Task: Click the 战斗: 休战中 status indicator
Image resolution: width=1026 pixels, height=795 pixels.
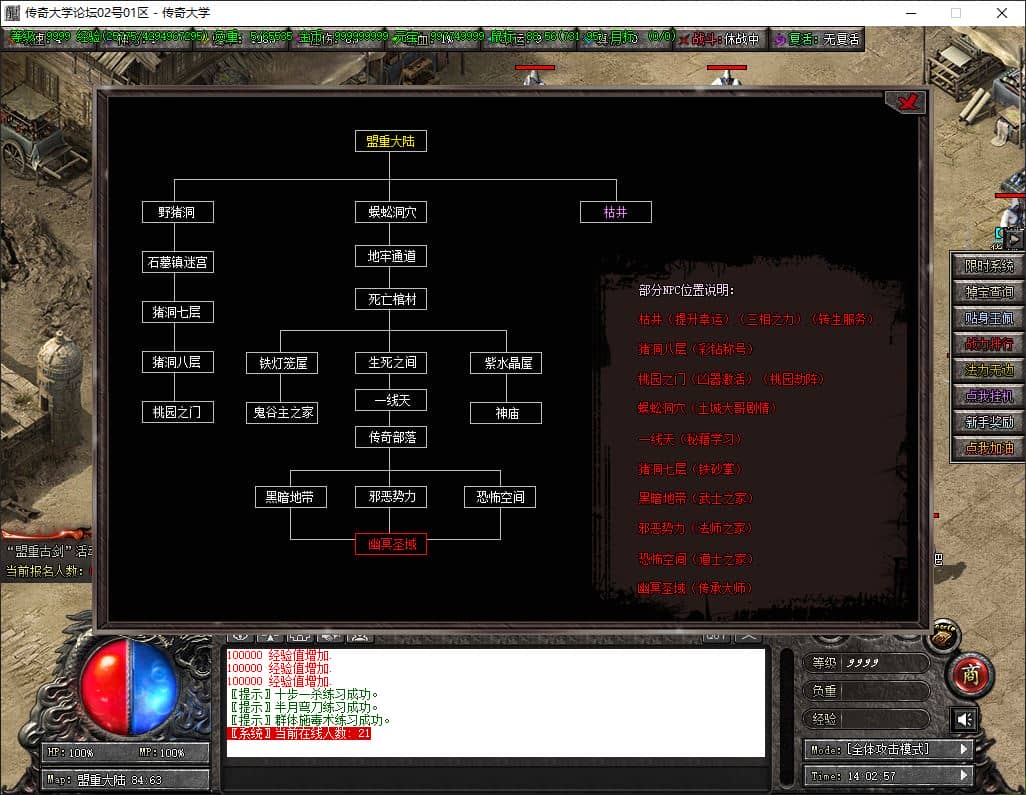Action: point(720,39)
